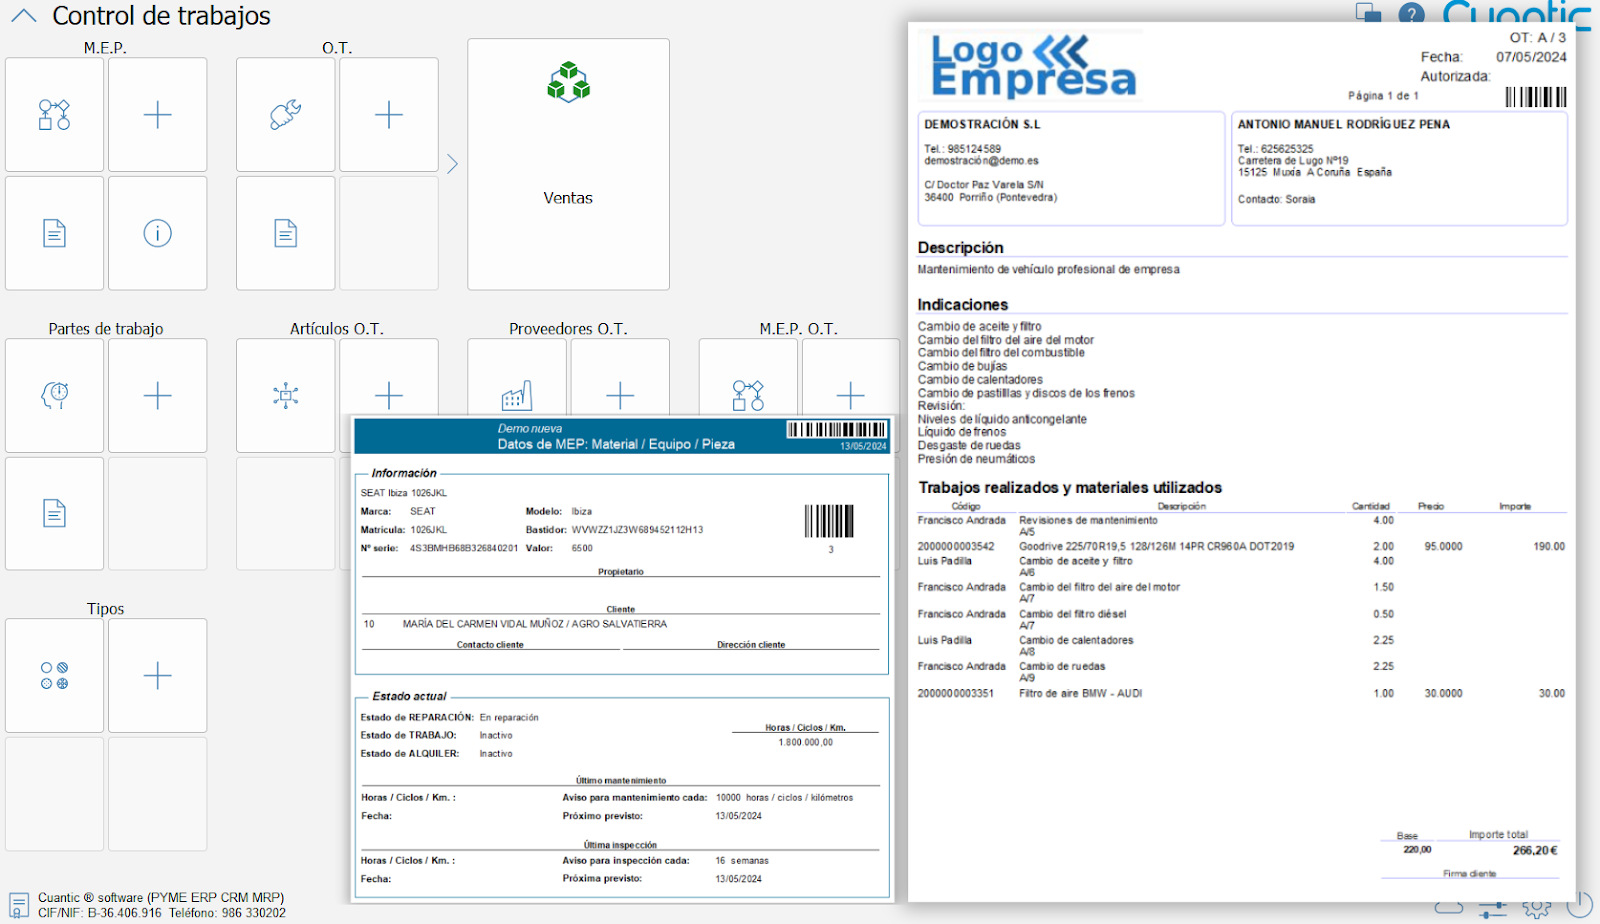Open the Partes de trabajo document tile

coord(54,513)
